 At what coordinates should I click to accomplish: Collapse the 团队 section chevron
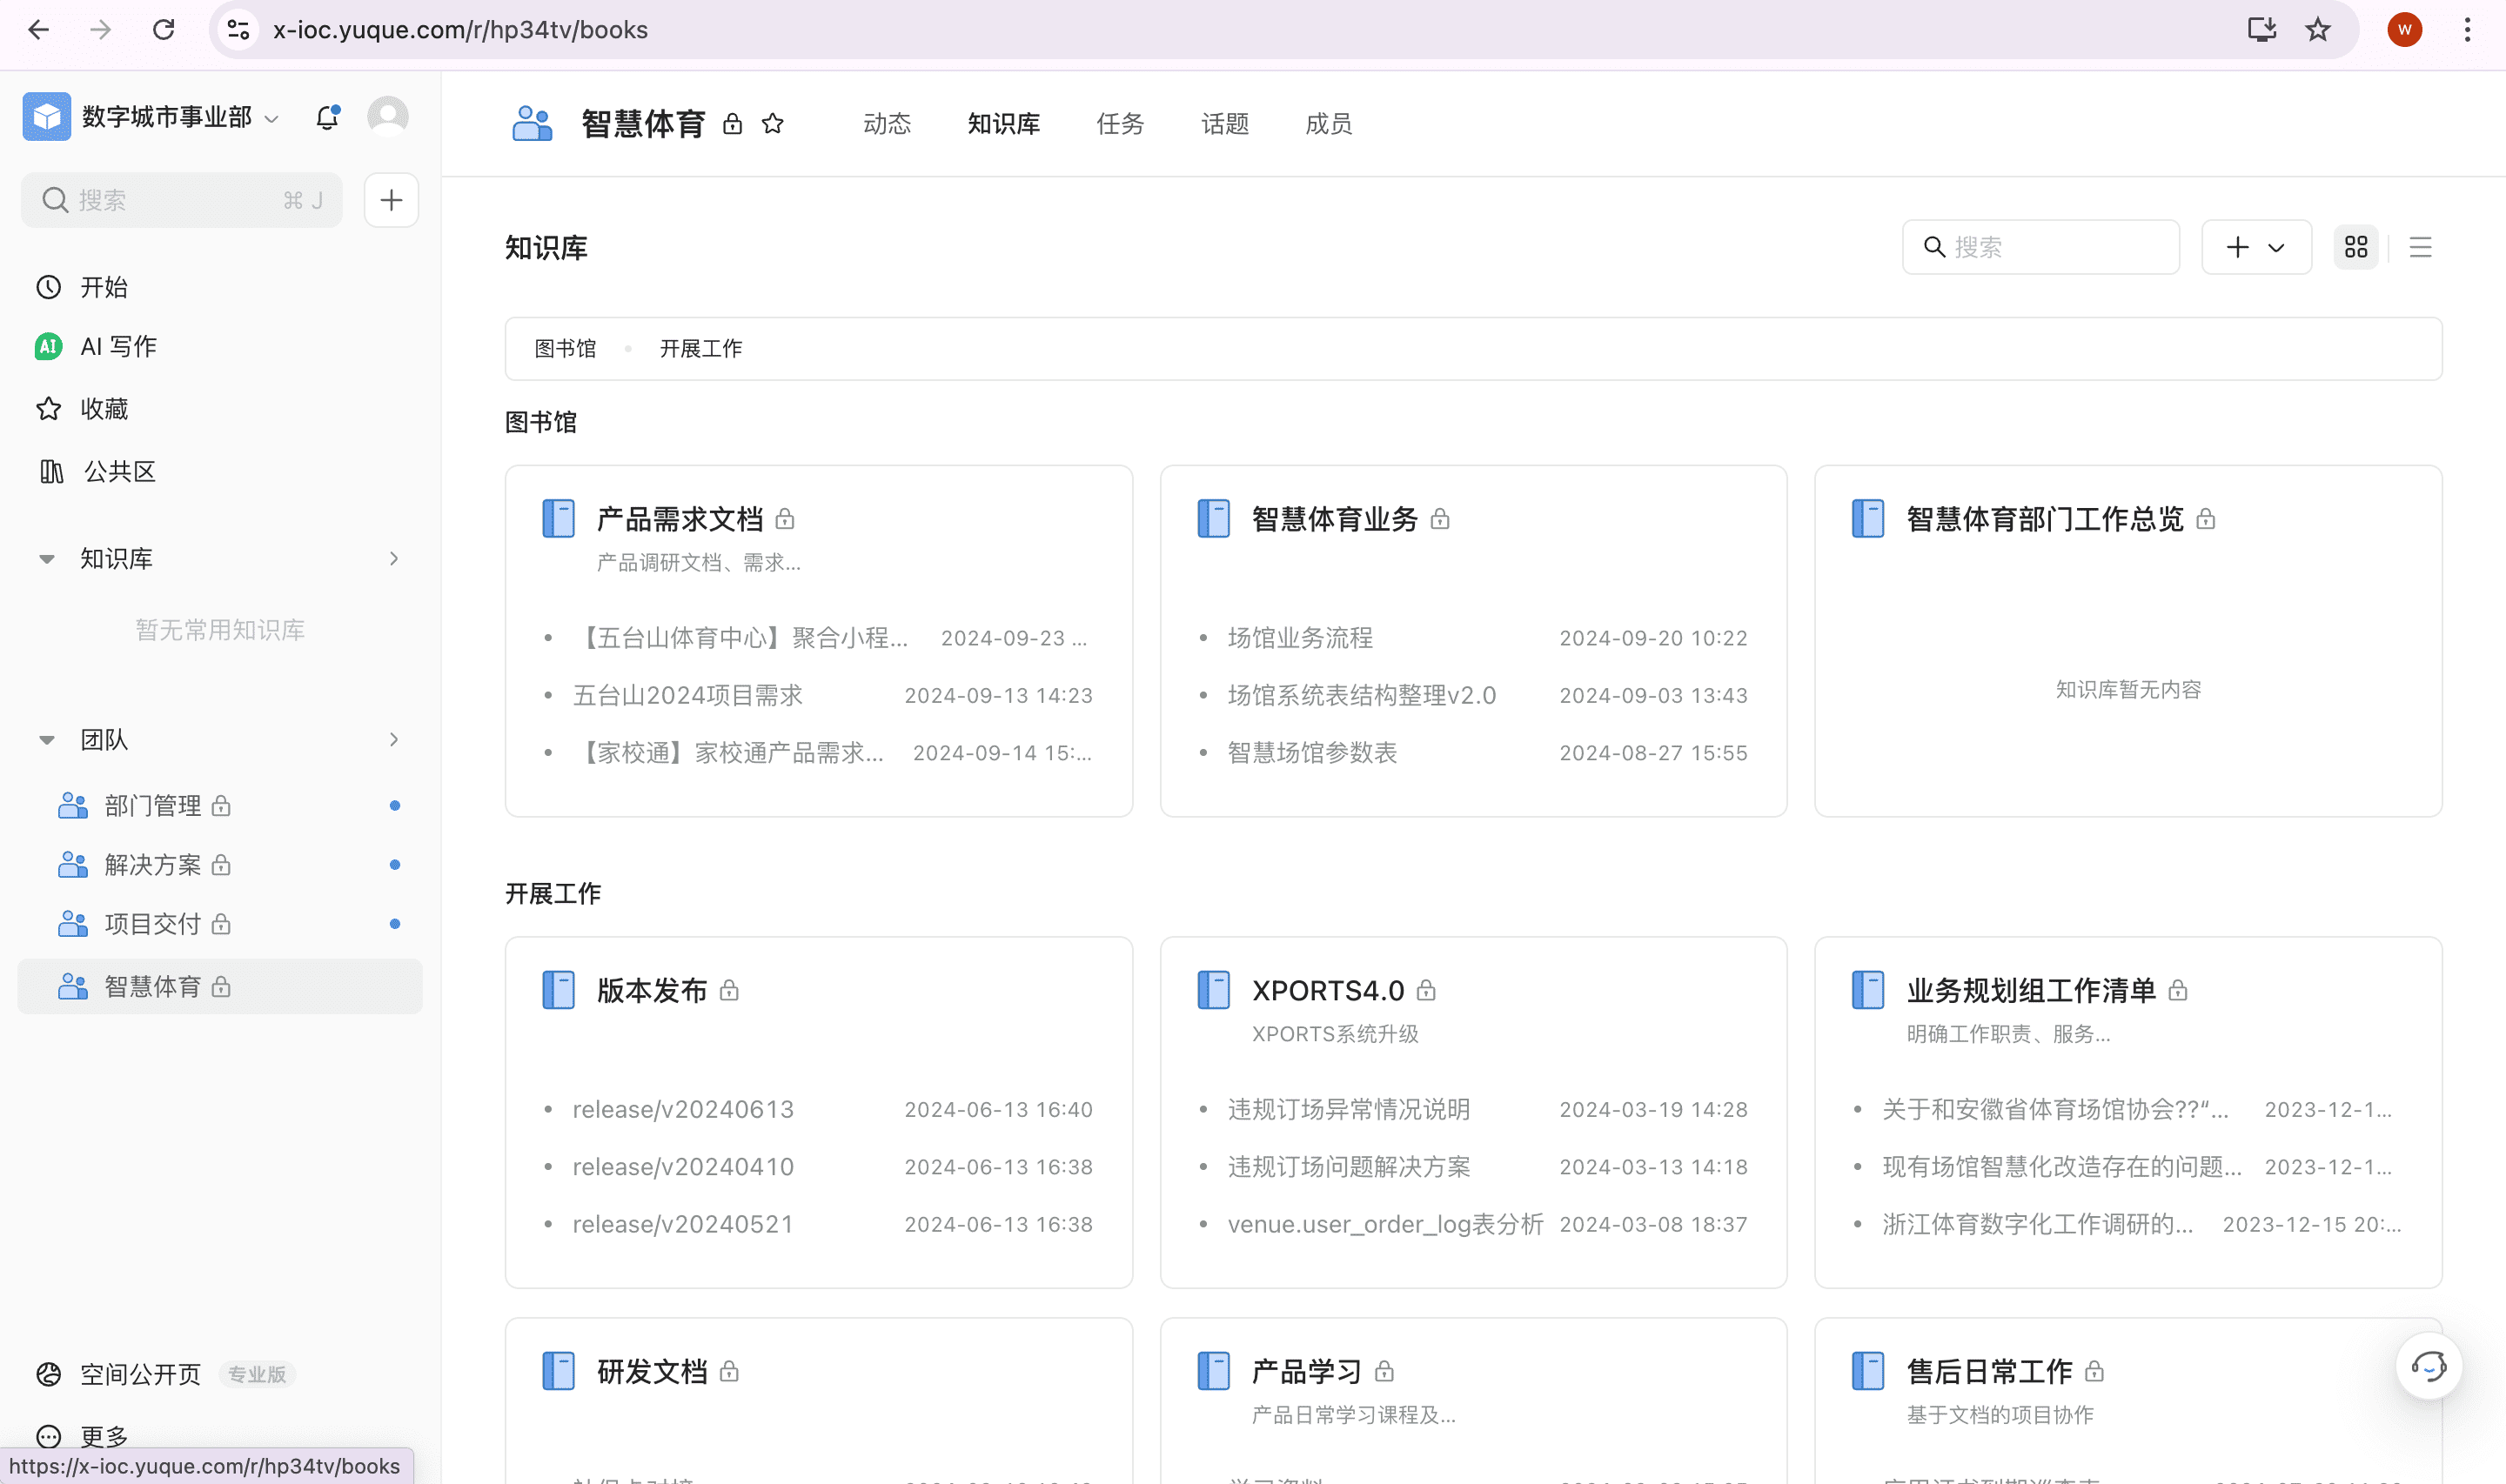[x=47, y=739]
